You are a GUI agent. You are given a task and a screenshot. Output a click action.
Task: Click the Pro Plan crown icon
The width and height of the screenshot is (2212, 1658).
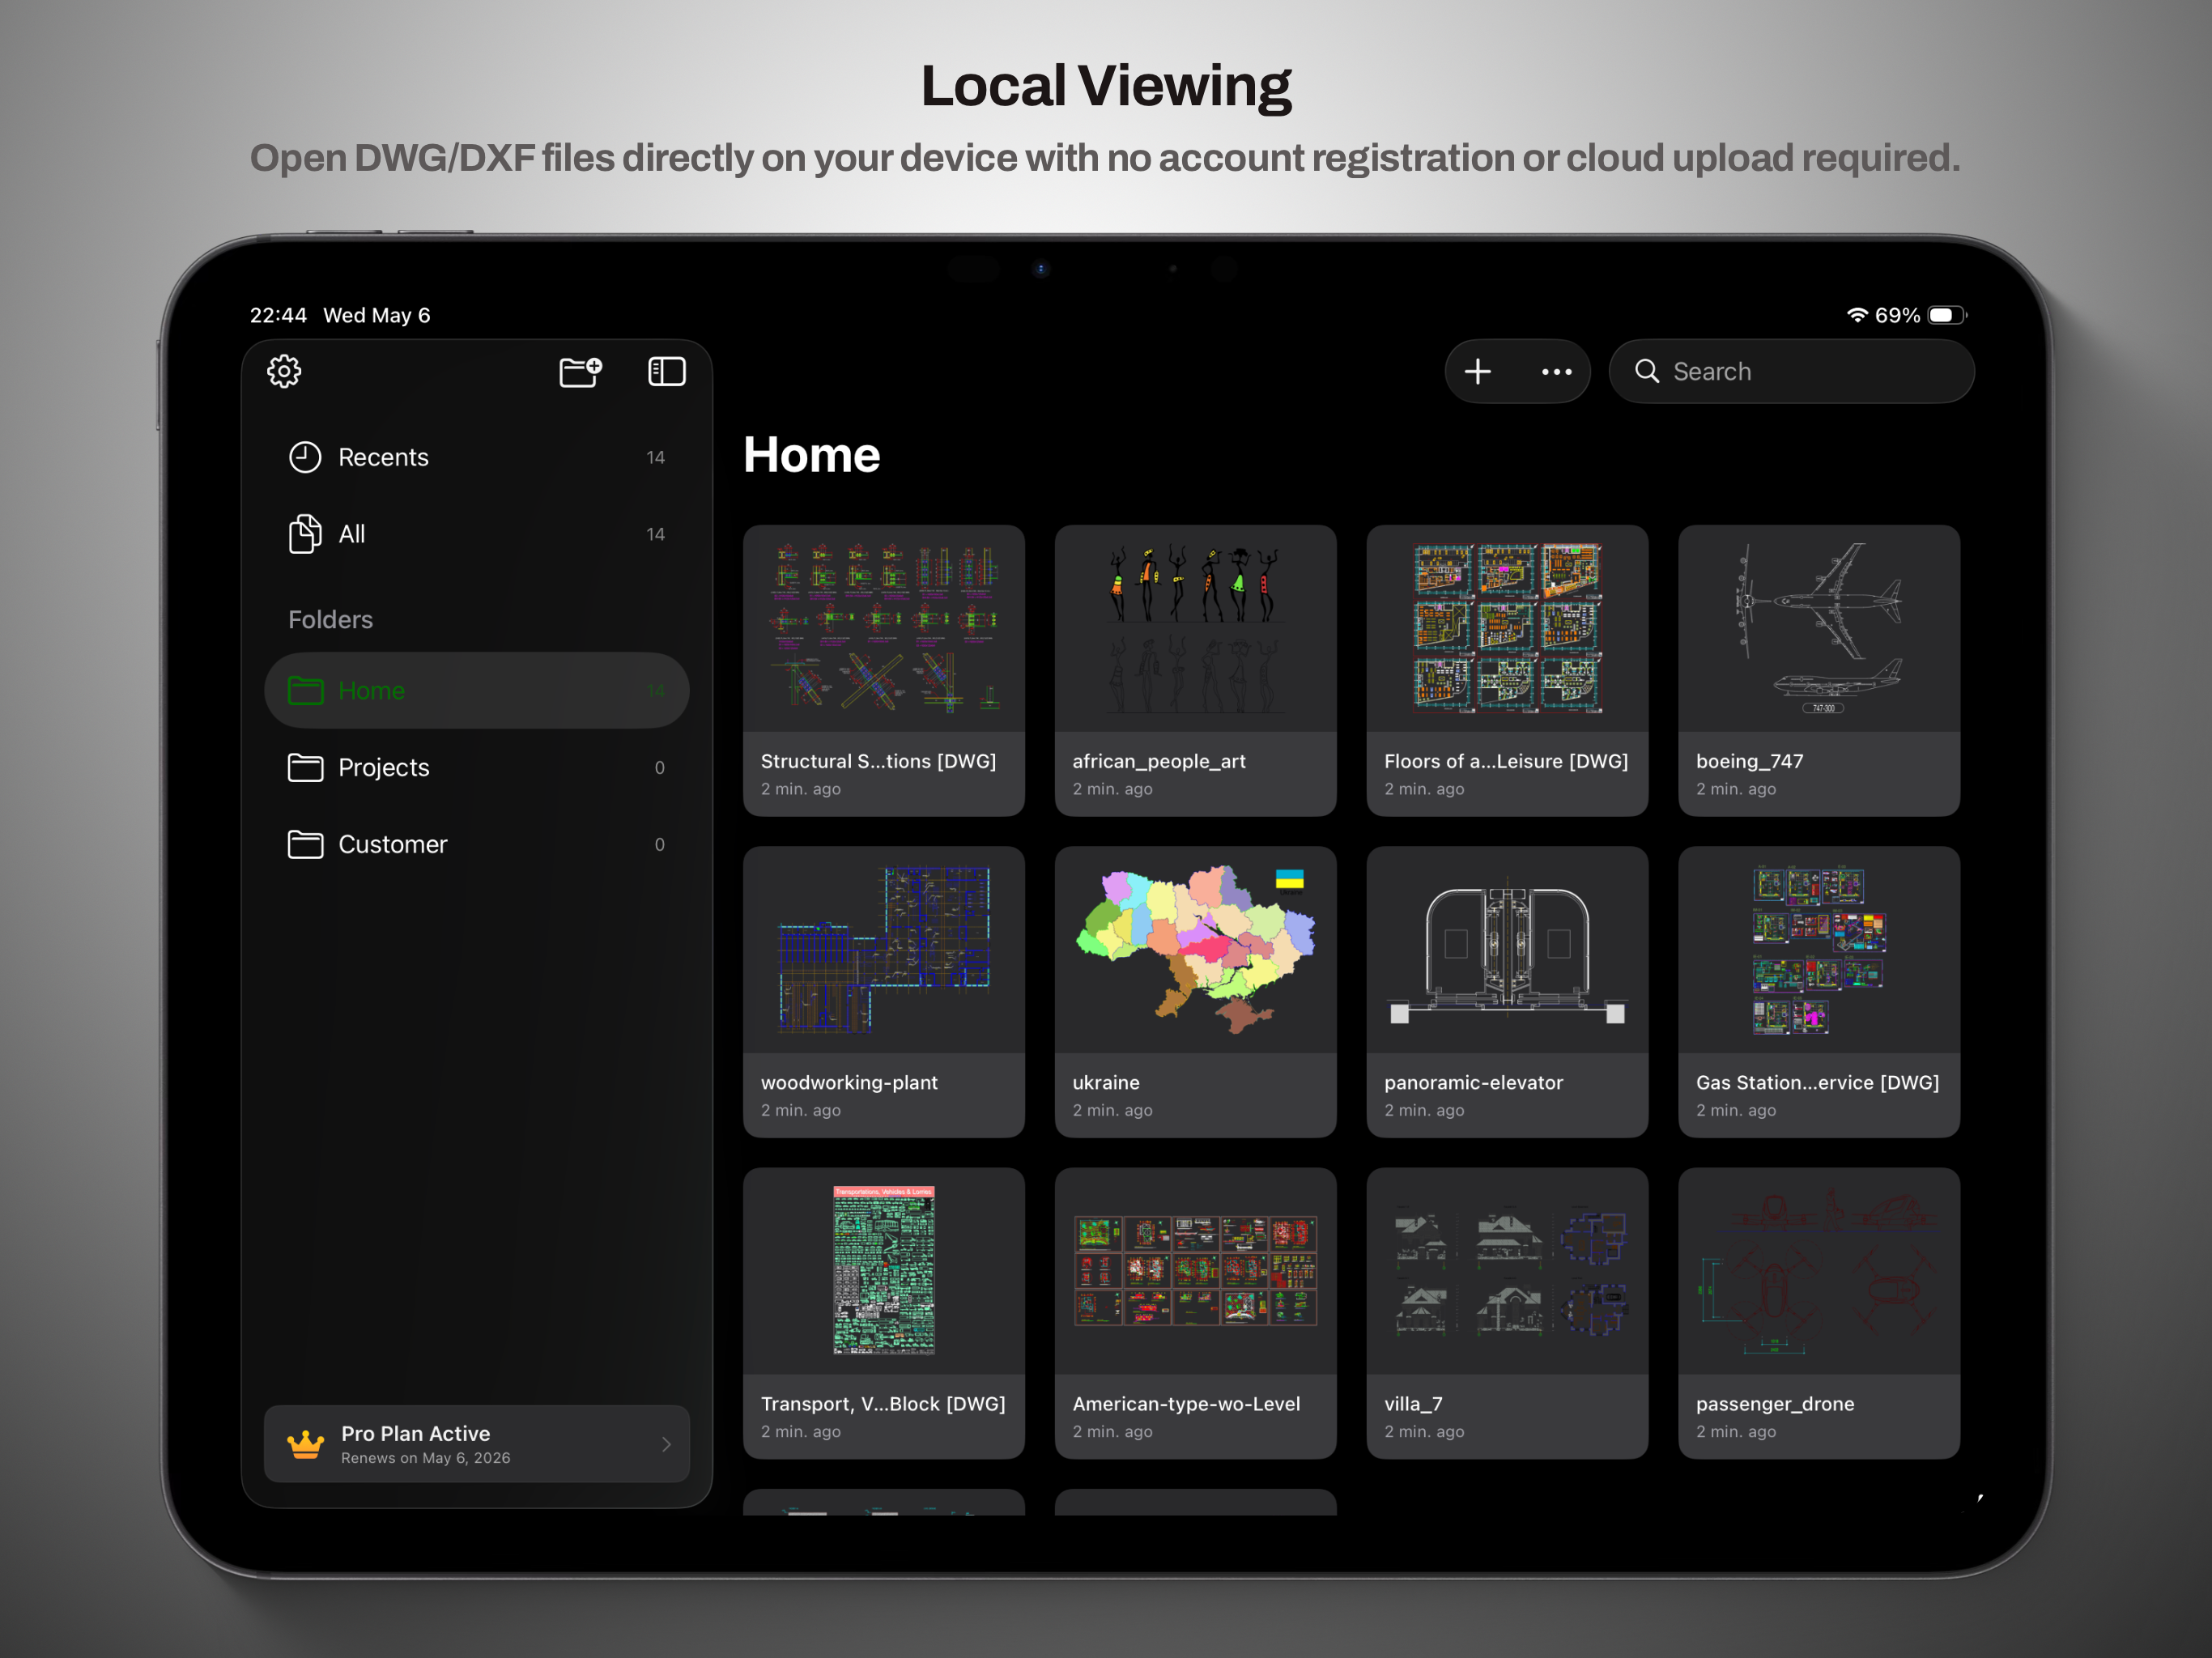pyautogui.click(x=305, y=1444)
